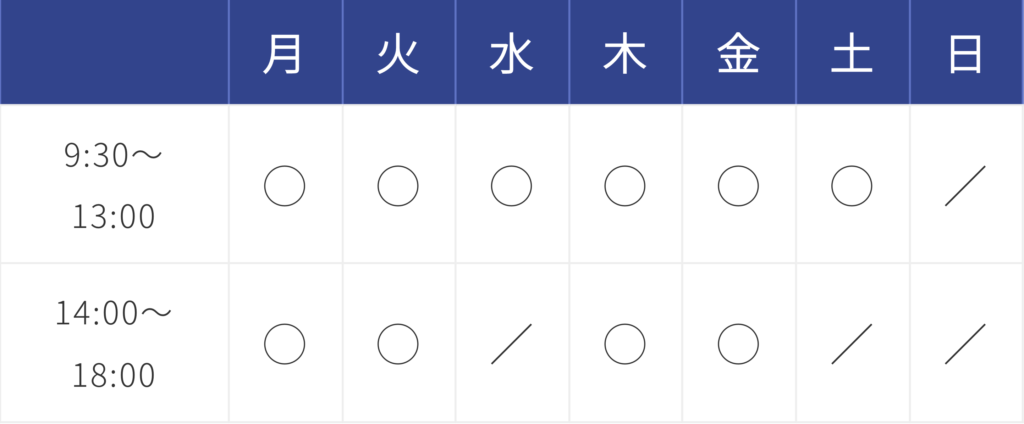Click the Thursday afternoon circle icon
This screenshot has height=424, width=1024.
tap(625, 343)
